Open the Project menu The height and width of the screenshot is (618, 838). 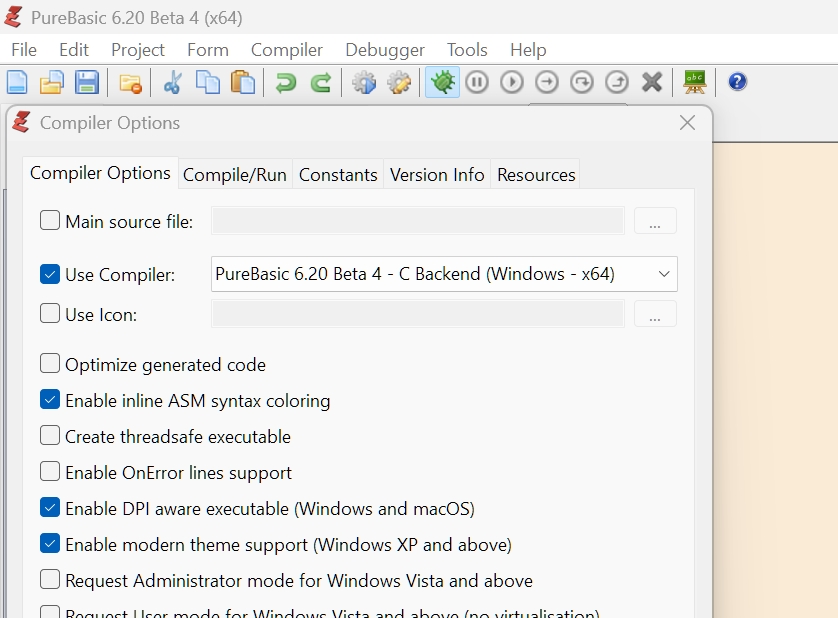[x=138, y=50]
